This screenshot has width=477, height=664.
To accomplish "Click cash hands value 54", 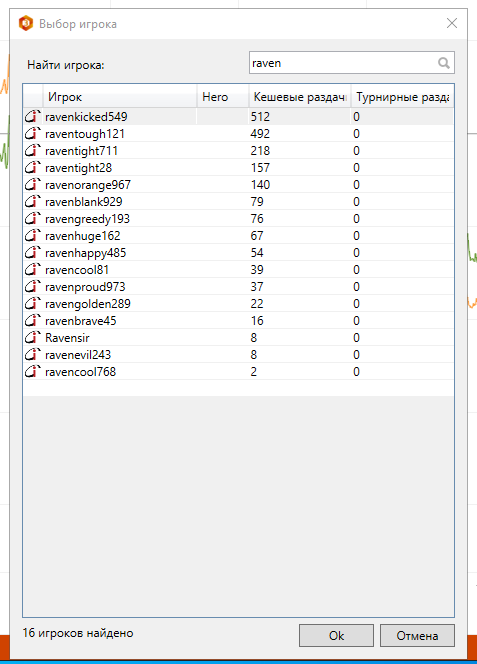I will (x=257, y=252).
